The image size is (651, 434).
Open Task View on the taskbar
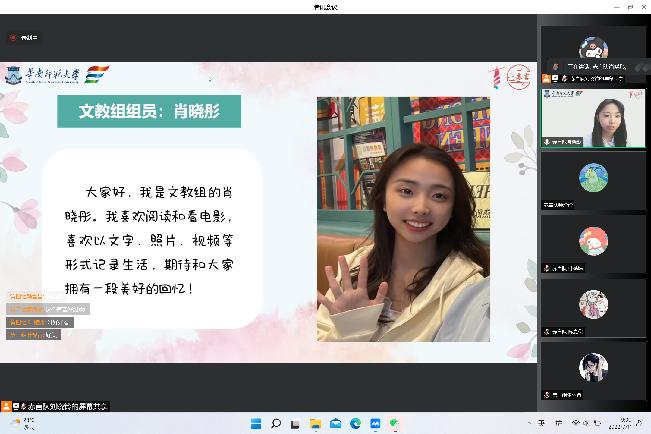[x=295, y=424]
